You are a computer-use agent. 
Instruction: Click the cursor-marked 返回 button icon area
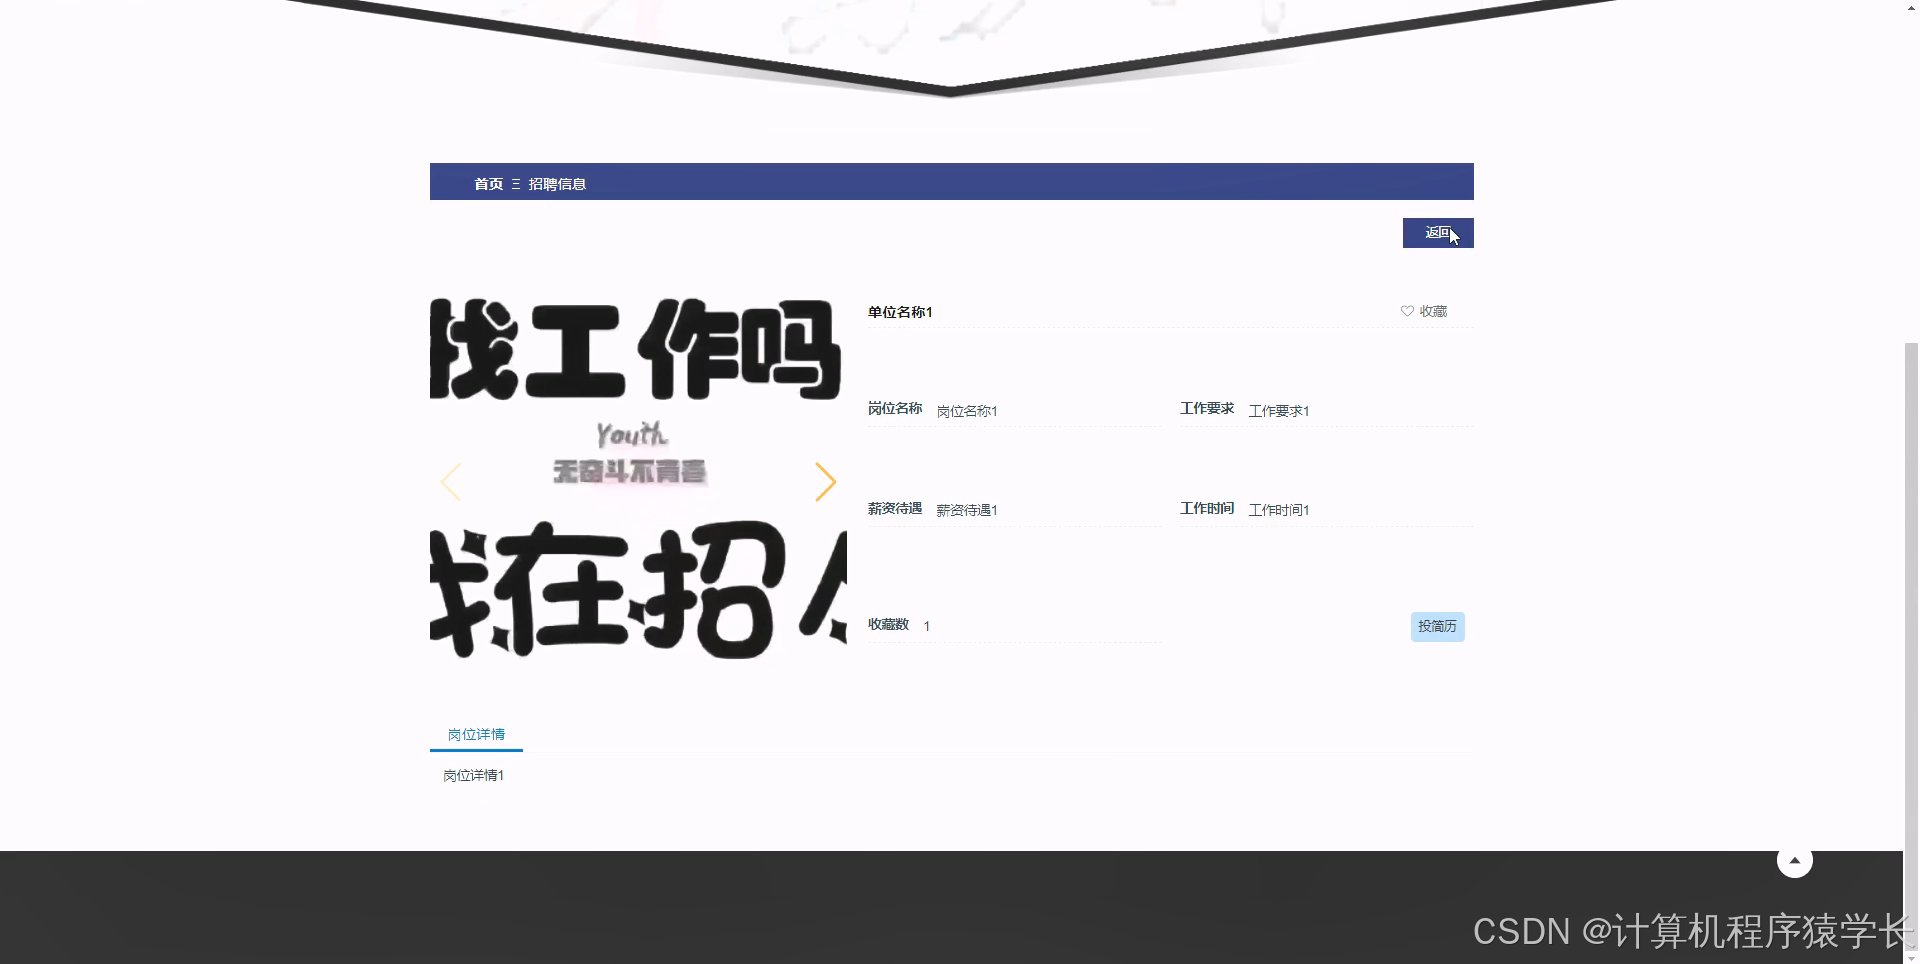pyautogui.click(x=1438, y=232)
